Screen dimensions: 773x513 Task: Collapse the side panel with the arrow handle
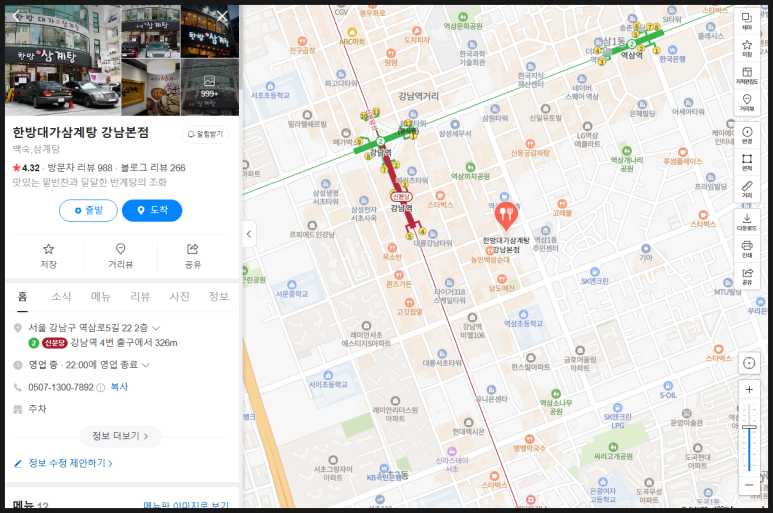(249, 234)
